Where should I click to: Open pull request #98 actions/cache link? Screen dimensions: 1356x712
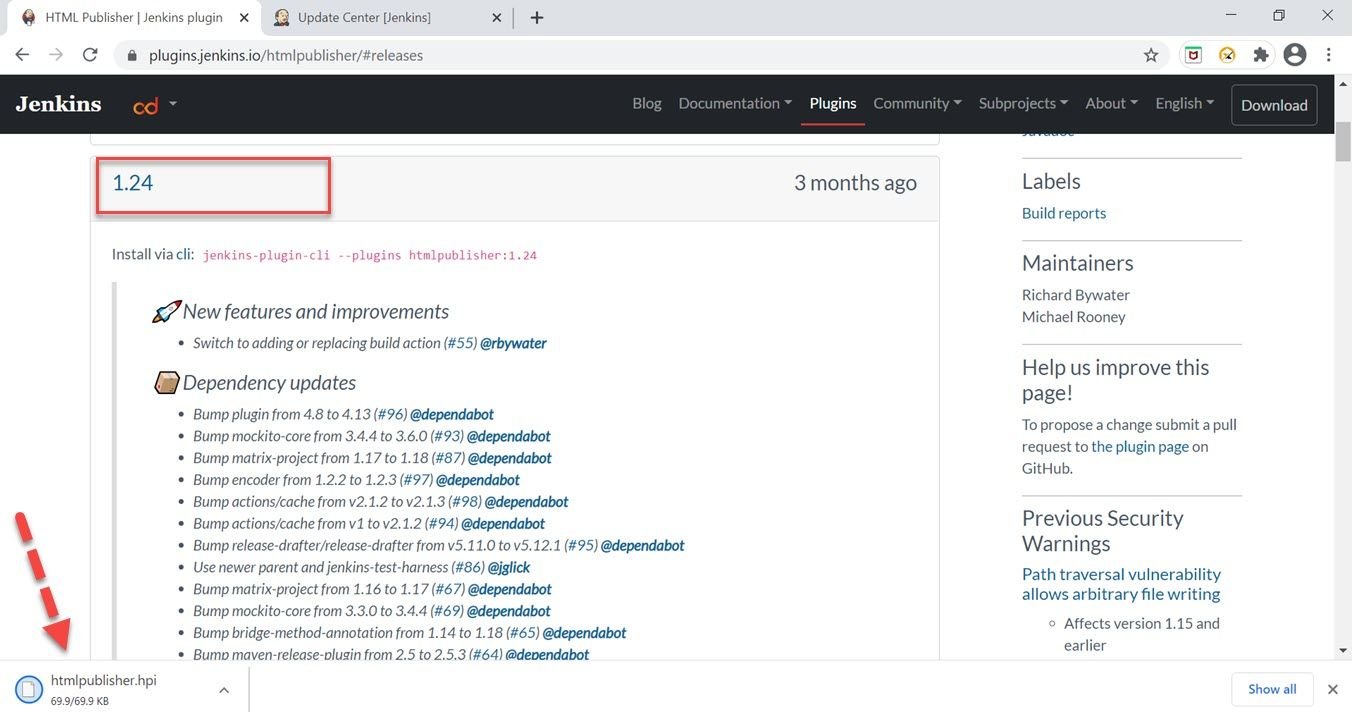point(465,502)
